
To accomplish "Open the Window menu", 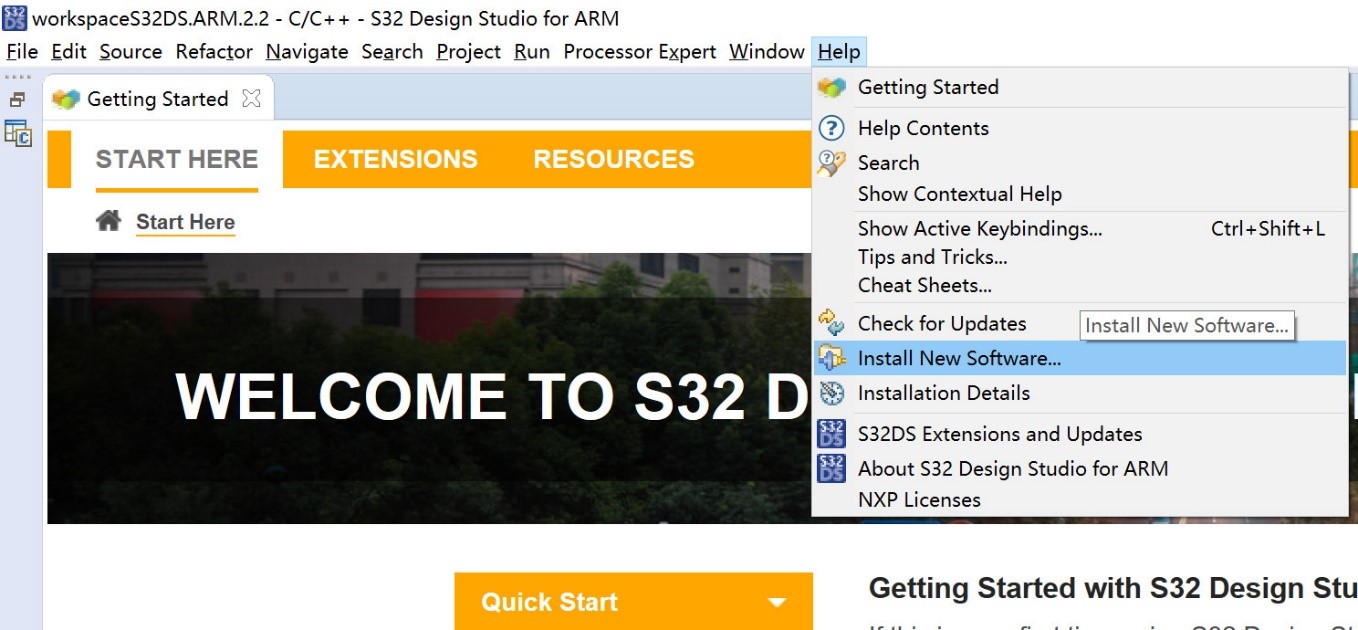I will [767, 51].
